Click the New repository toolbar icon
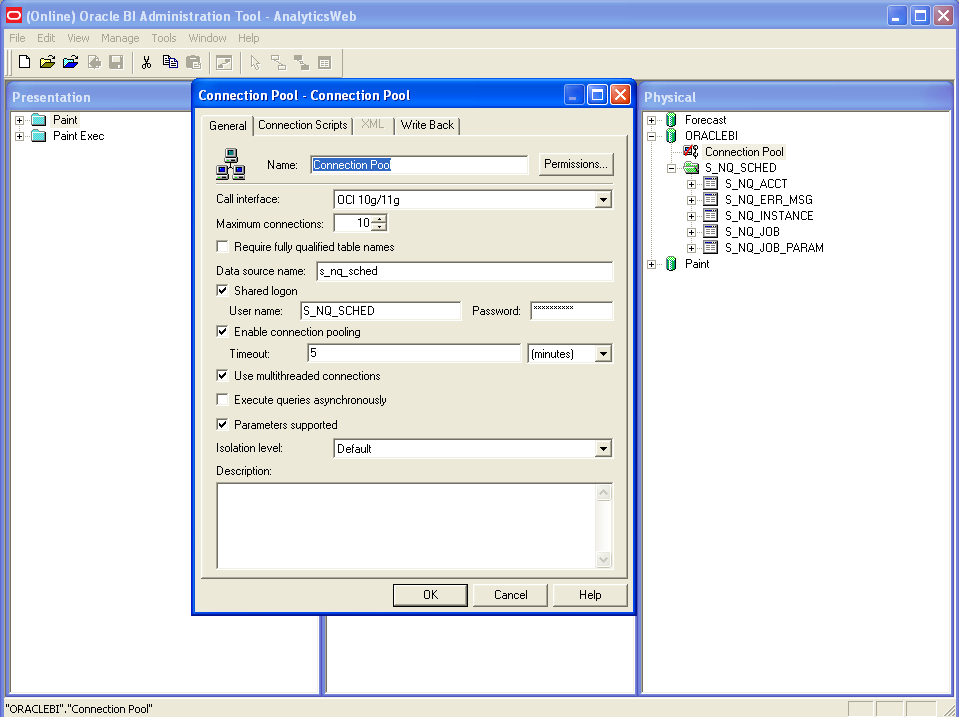The width and height of the screenshot is (959, 717). click(x=24, y=62)
